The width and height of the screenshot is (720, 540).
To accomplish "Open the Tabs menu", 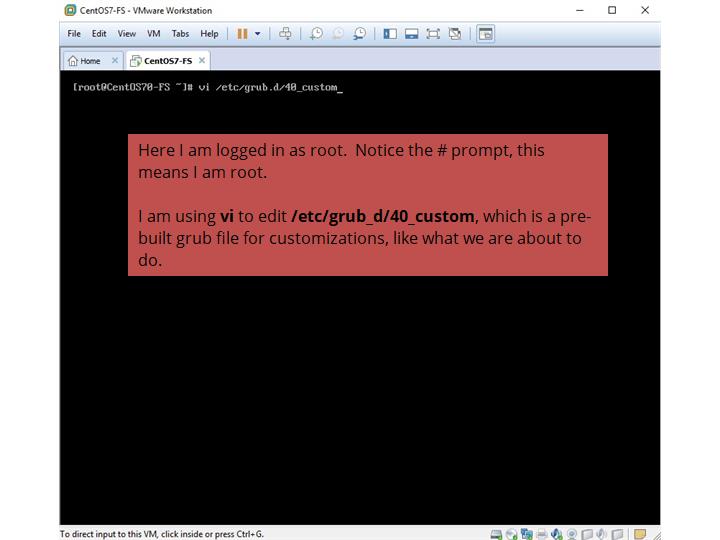I will (x=179, y=33).
